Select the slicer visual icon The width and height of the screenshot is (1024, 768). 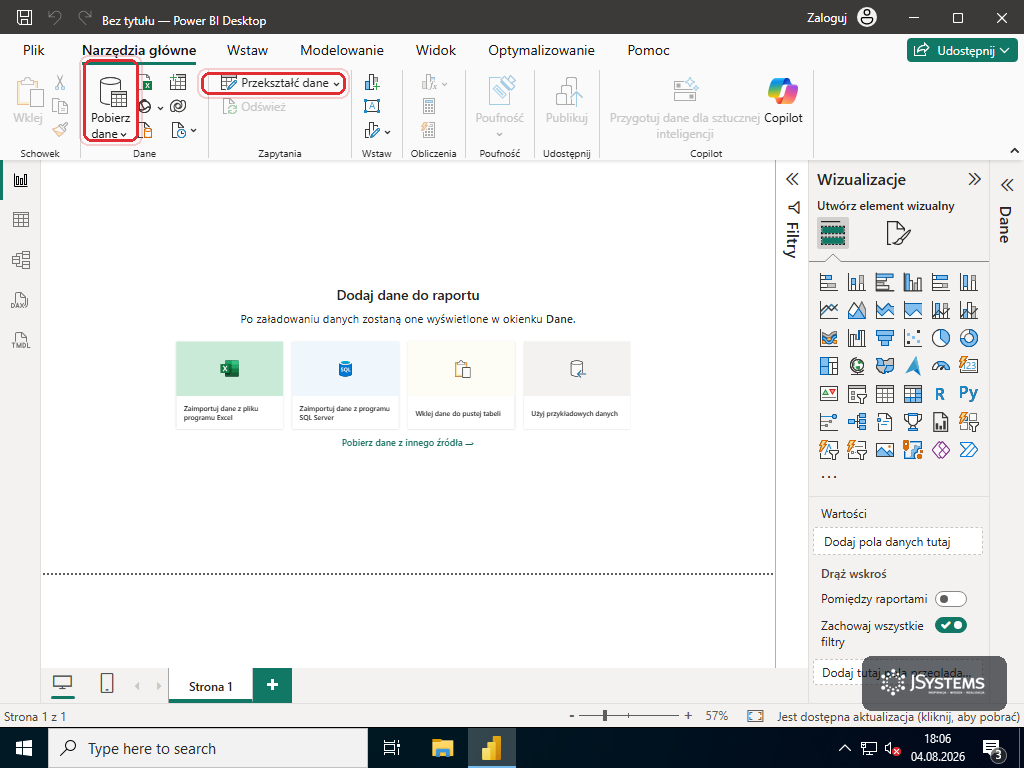[857, 394]
